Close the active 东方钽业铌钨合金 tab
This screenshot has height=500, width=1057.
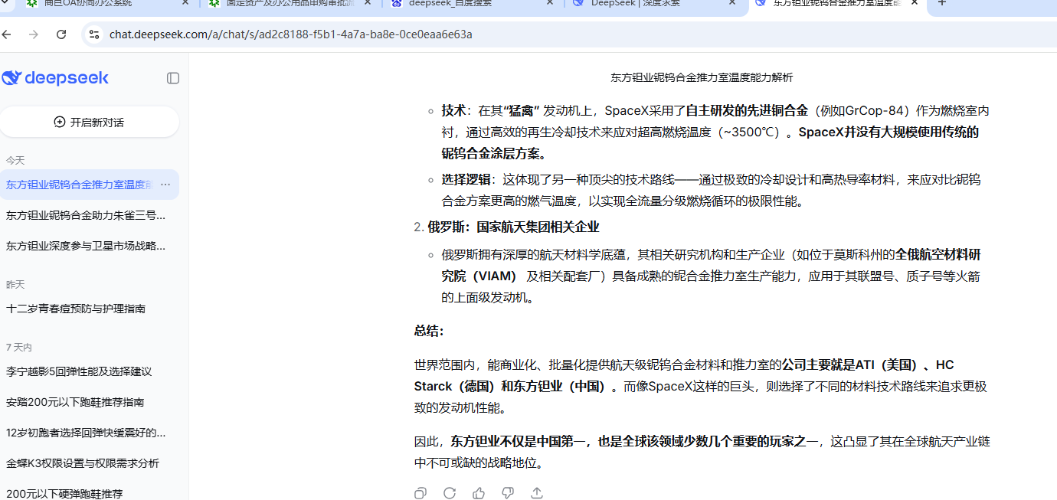pyautogui.click(x=915, y=3)
